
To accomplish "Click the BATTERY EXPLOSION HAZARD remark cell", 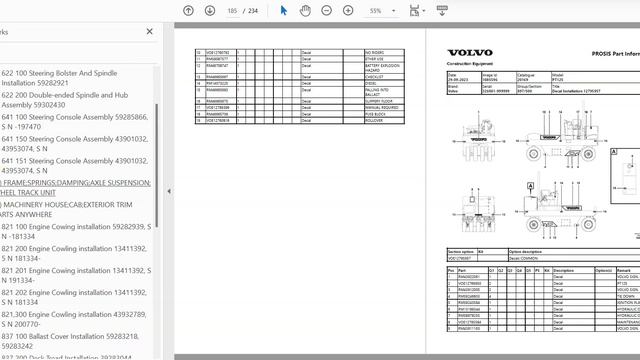I will pos(384,68).
